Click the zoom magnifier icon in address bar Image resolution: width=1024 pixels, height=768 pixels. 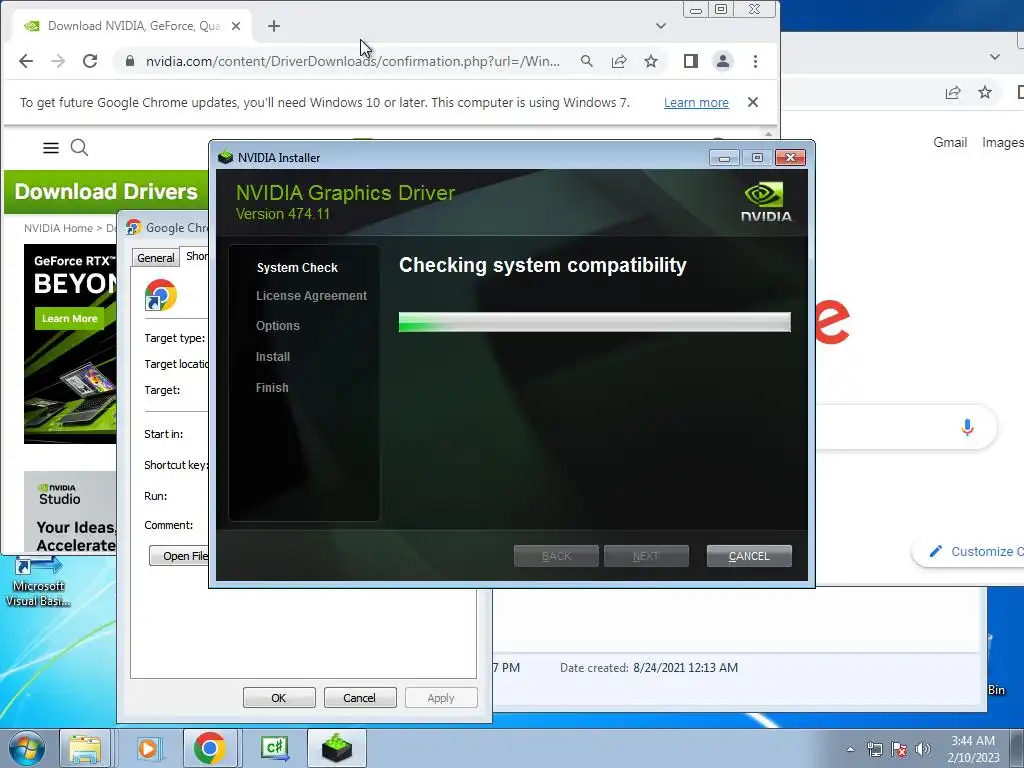[586, 61]
